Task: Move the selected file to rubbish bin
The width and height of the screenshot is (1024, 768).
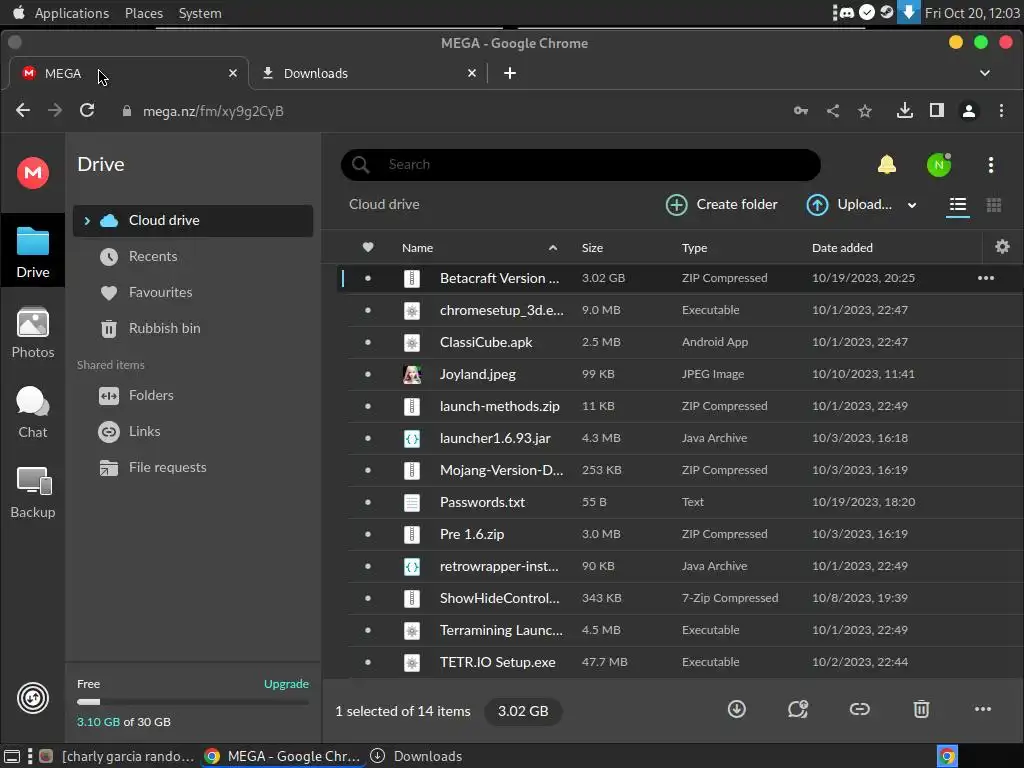Action: pos(921,709)
